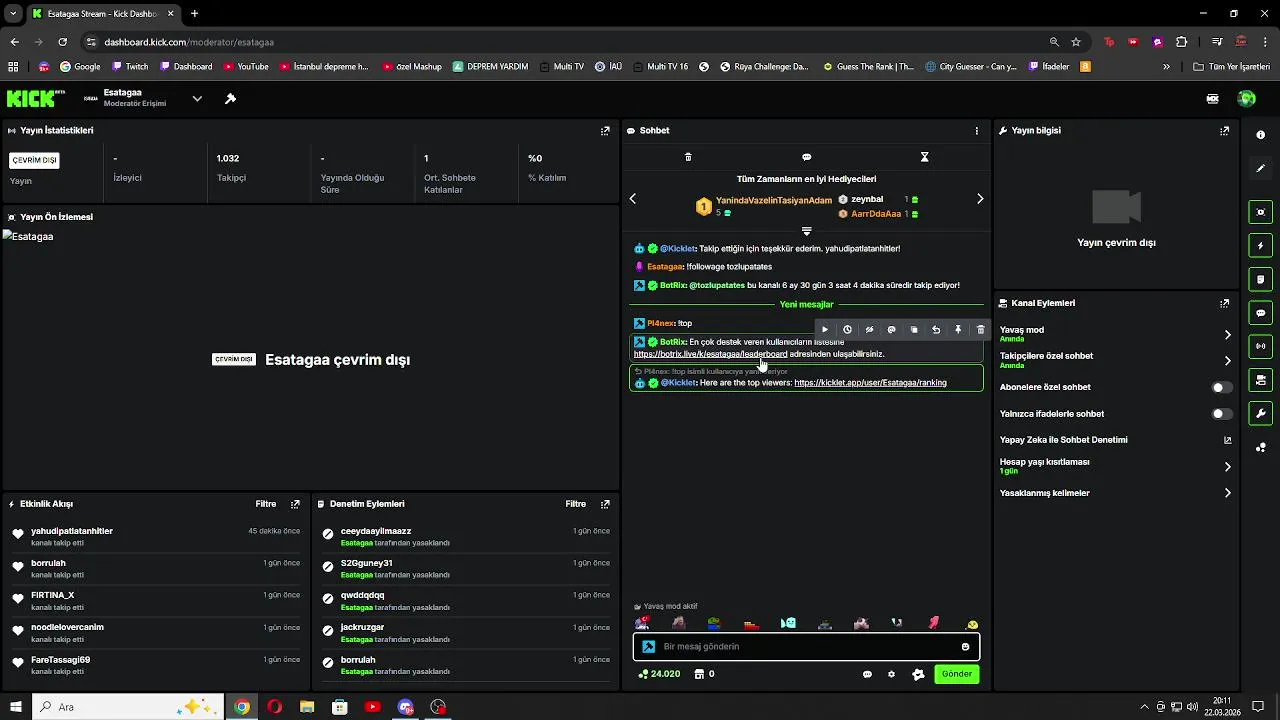Screen dimensions: 1280x720
Task: Click the shop icon beside 0
Action: click(x=700, y=674)
